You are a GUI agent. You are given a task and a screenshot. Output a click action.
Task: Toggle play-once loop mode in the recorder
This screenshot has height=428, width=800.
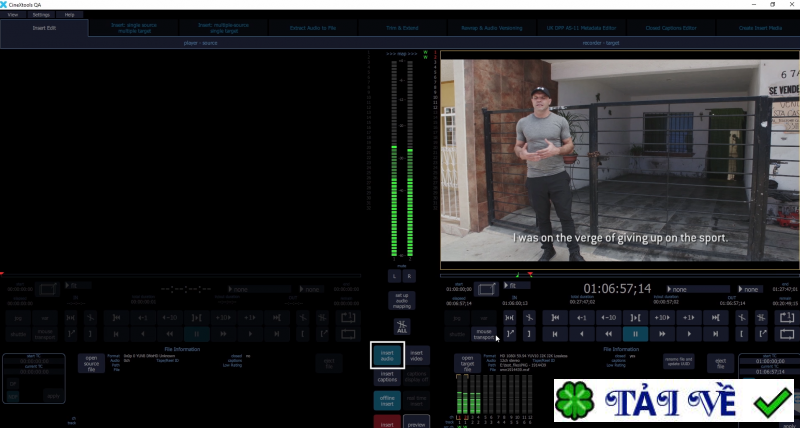(787, 317)
